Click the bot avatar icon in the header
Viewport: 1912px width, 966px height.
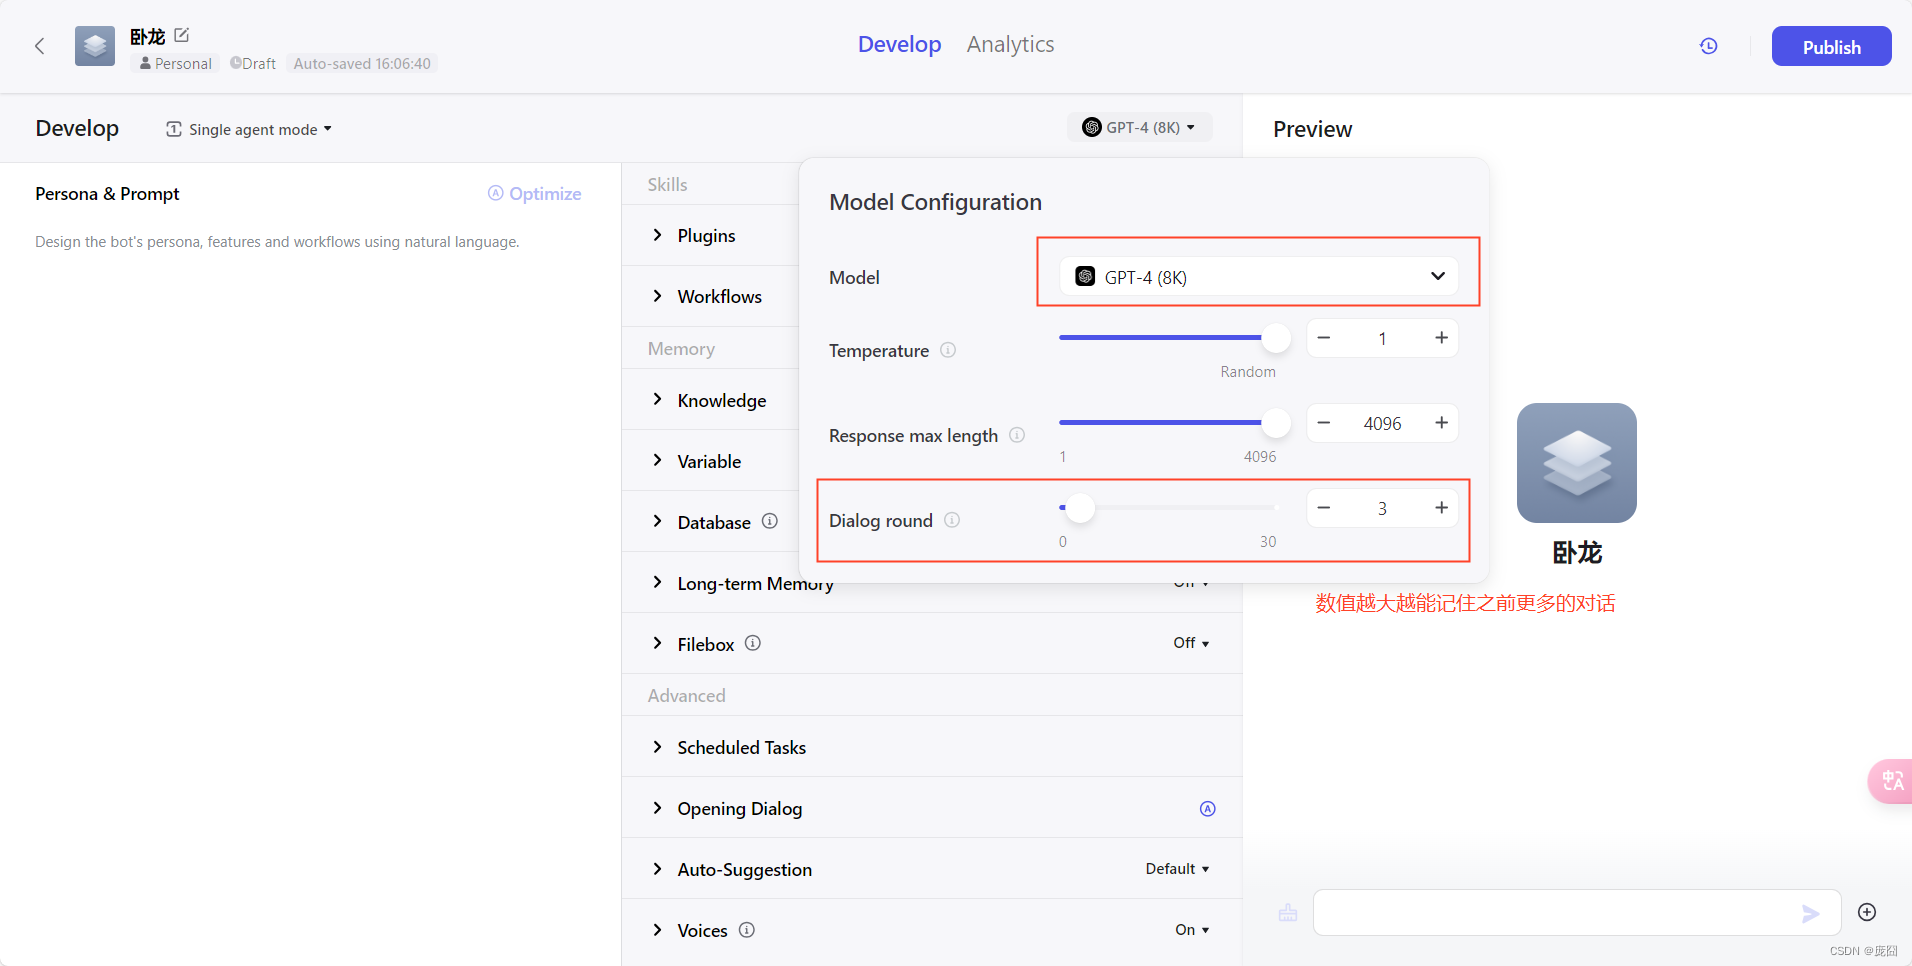(95, 46)
